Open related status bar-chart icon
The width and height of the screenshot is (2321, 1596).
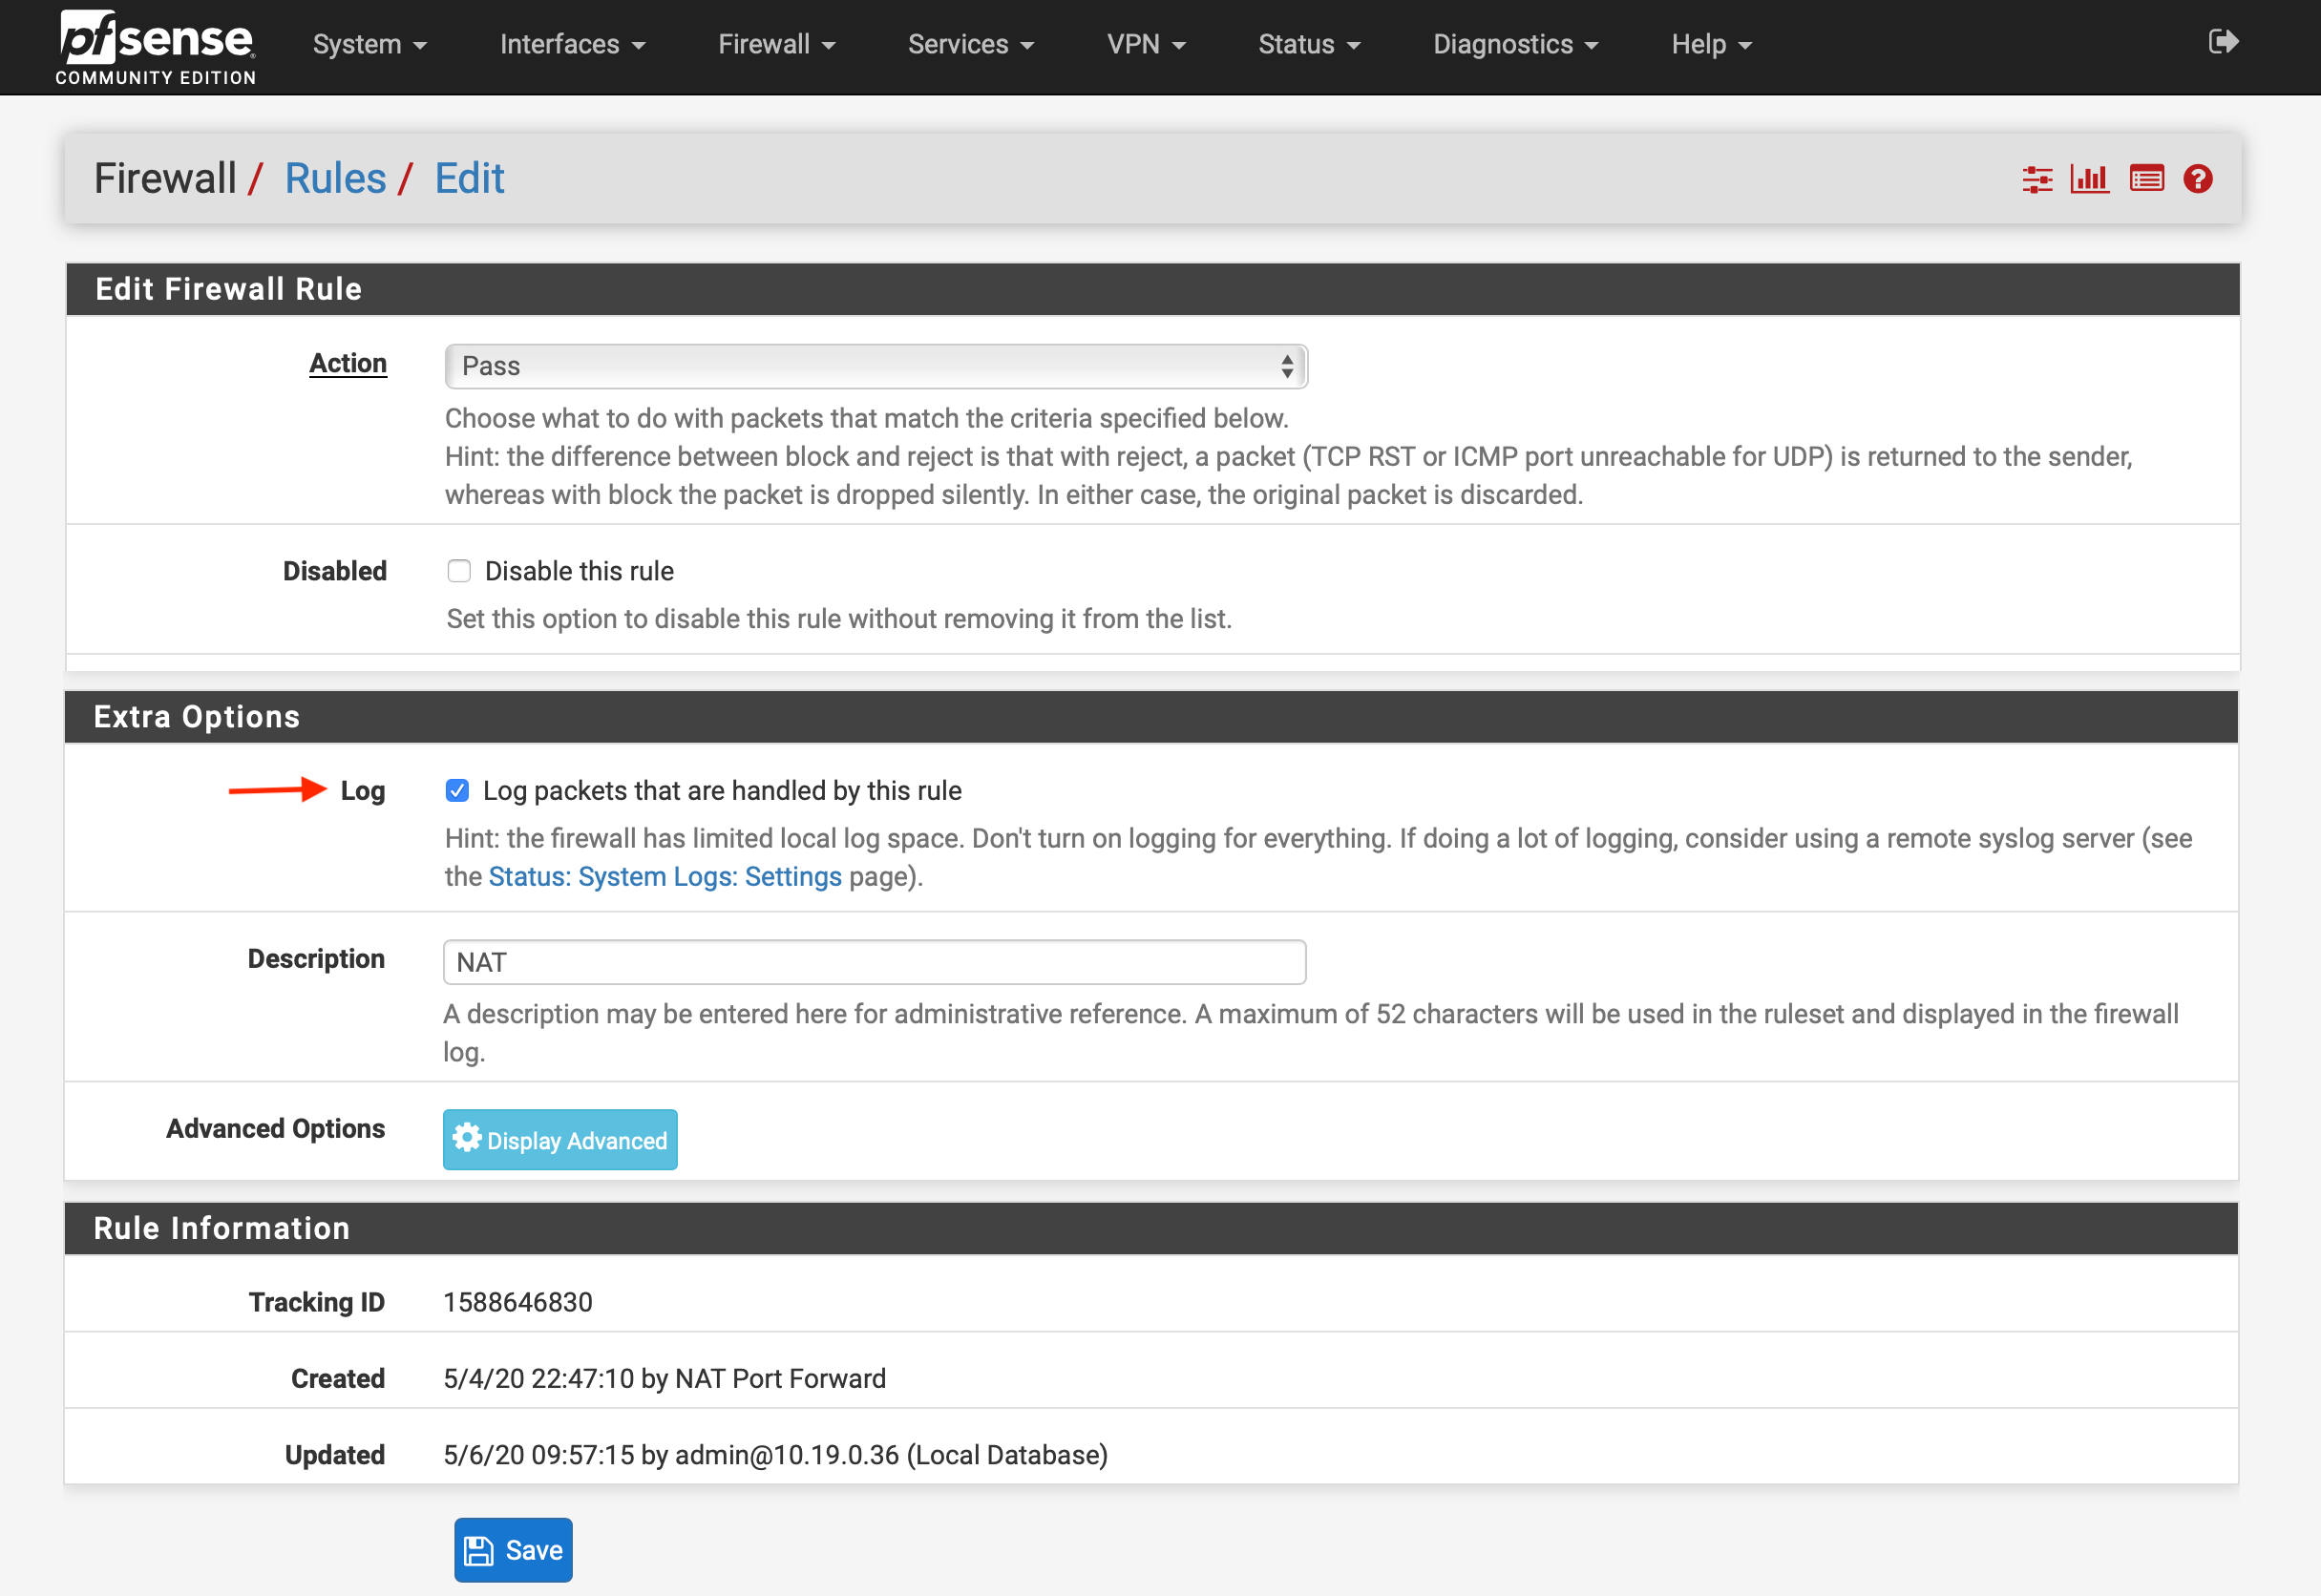tap(2089, 180)
